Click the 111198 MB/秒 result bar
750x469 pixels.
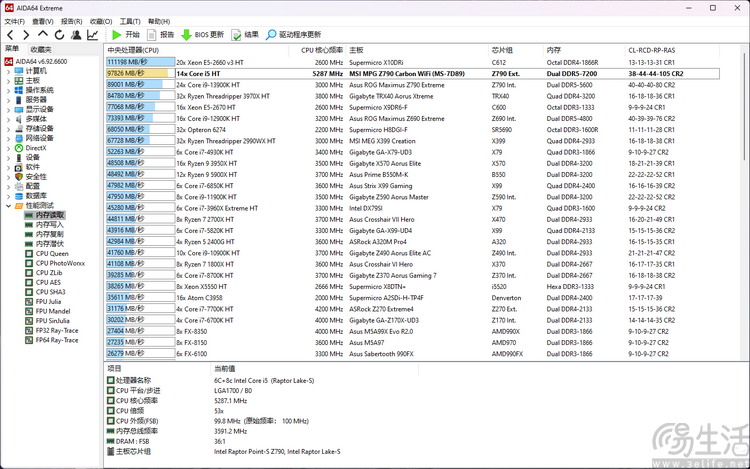click(141, 62)
